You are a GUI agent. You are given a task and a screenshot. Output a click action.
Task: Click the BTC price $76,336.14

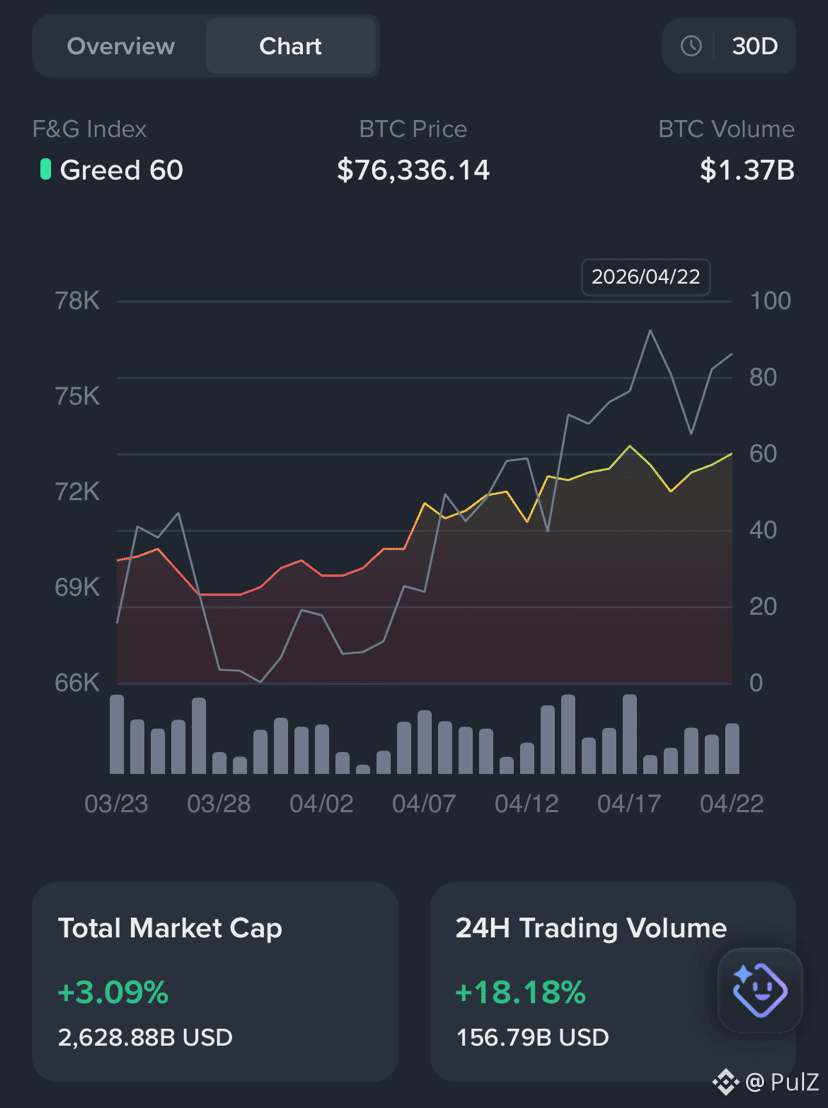coord(413,170)
